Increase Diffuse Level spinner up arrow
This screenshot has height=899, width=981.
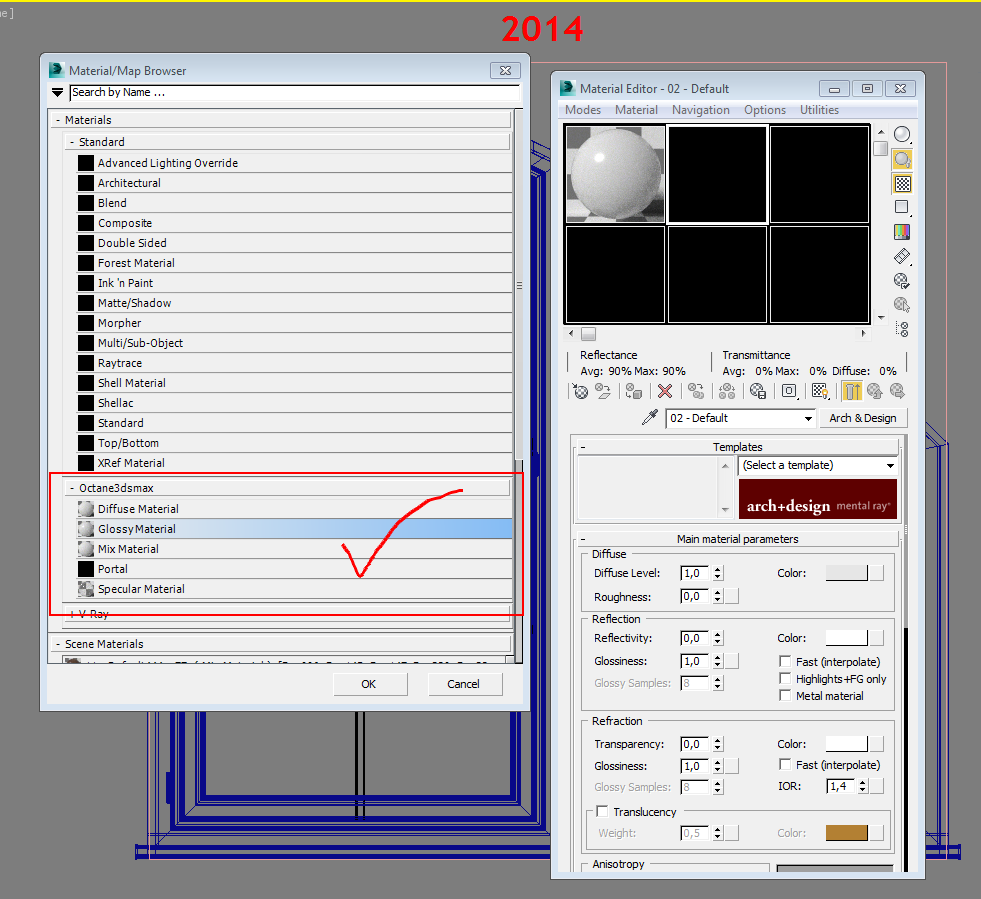coord(718,569)
